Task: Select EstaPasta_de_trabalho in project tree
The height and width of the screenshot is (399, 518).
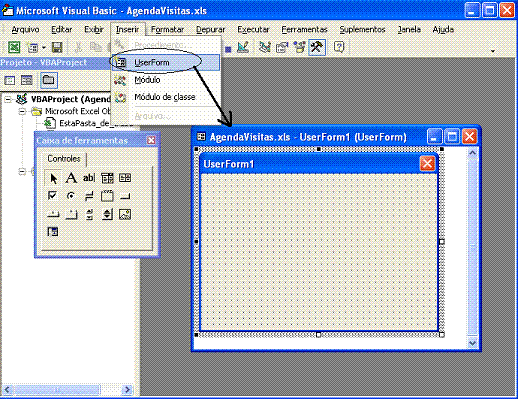Action: pos(89,123)
